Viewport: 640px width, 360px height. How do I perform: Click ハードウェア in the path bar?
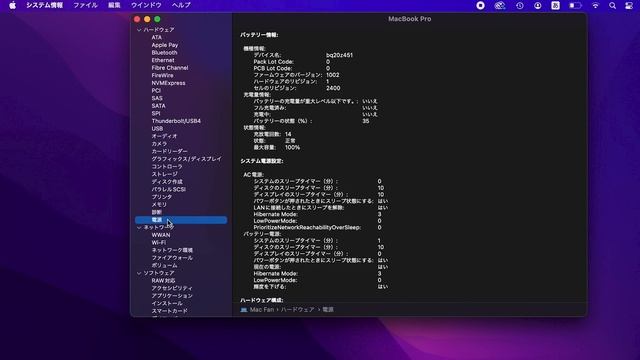pyautogui.click(x=298, y=310)
